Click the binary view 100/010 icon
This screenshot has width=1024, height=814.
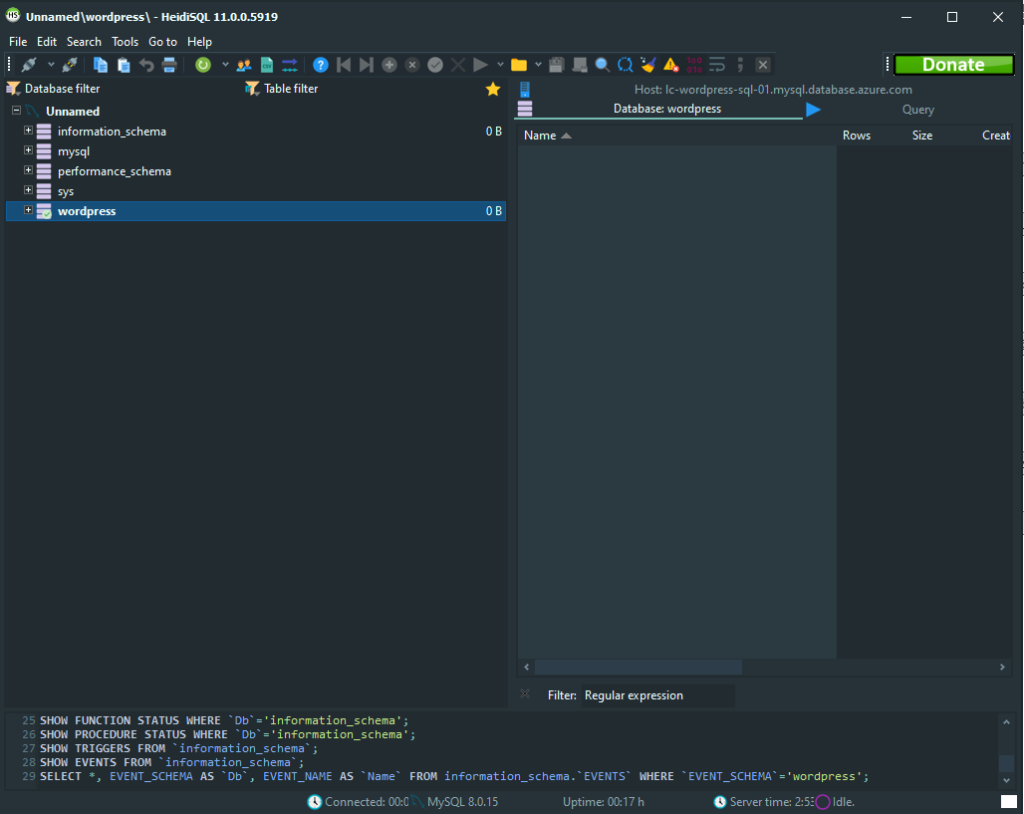(x=694, y=65)
